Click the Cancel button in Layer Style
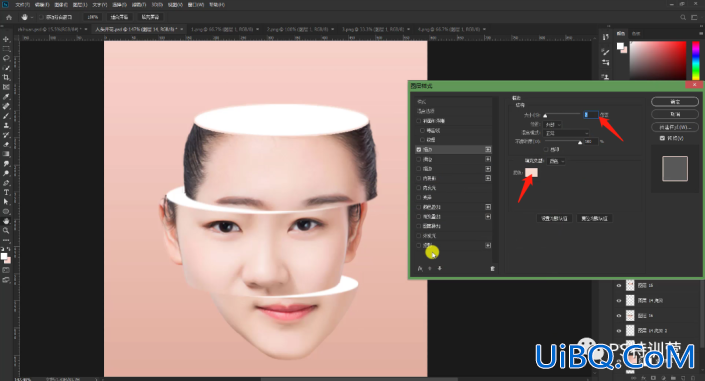The width and height of the screenshot is (705, 381). (675, 114)
